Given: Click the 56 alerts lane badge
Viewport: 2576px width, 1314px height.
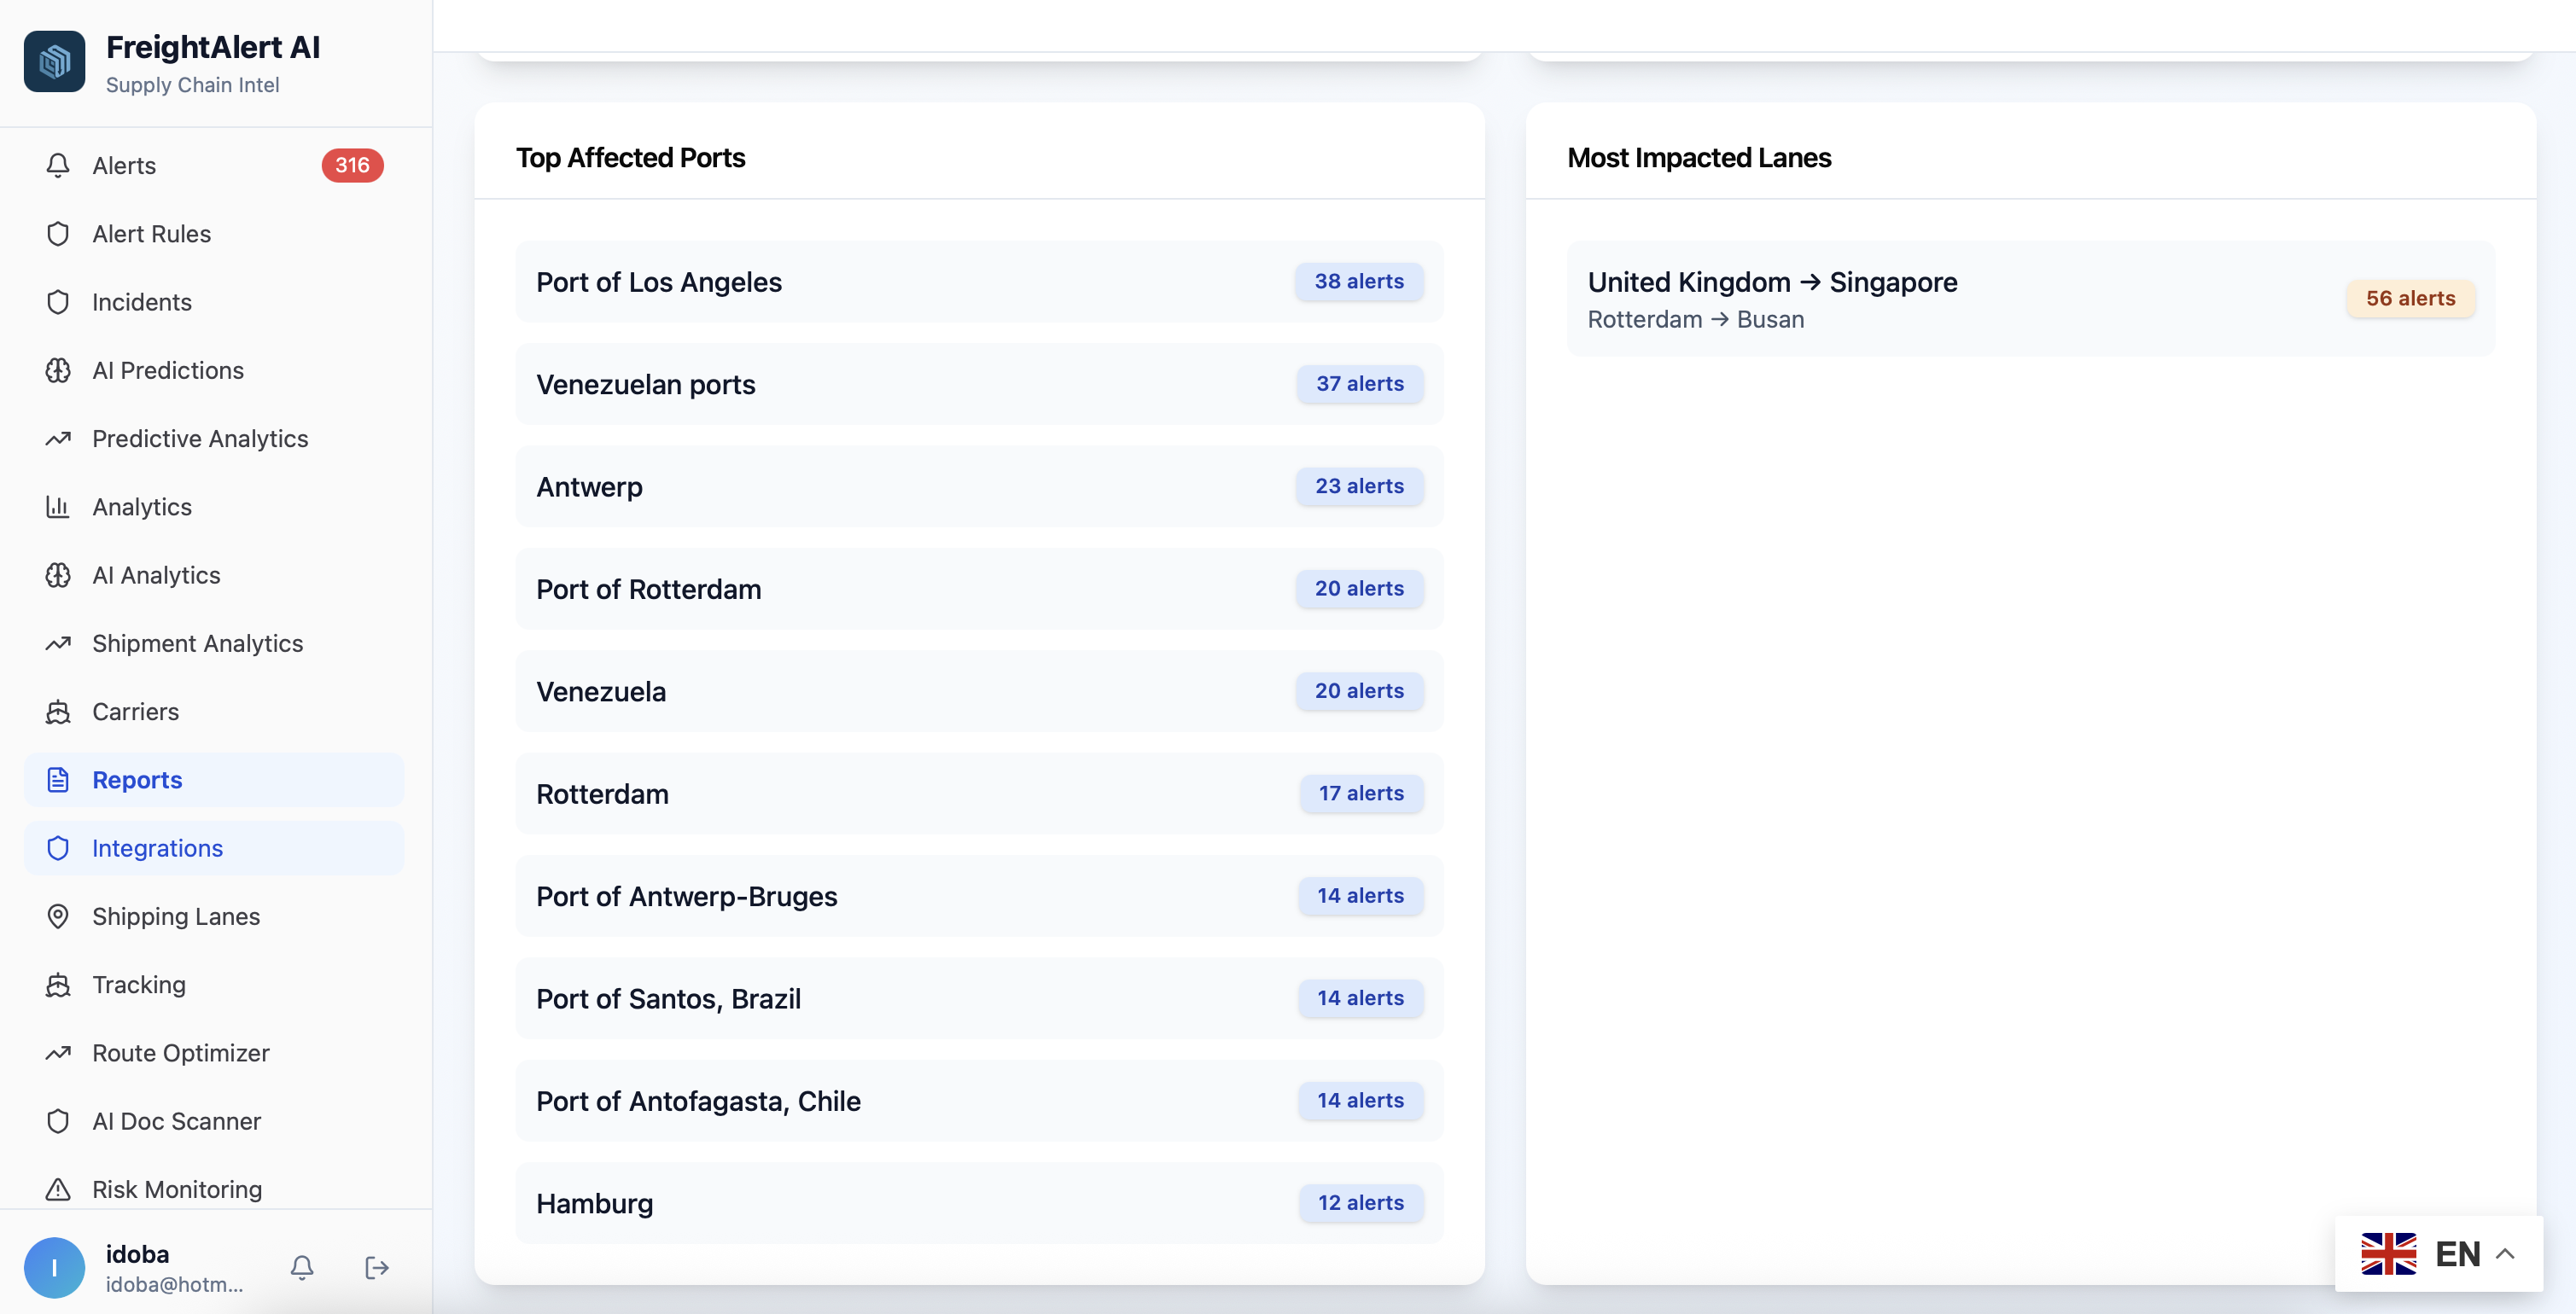Looking at the screenshot, I should click(x=2409, y=298).
